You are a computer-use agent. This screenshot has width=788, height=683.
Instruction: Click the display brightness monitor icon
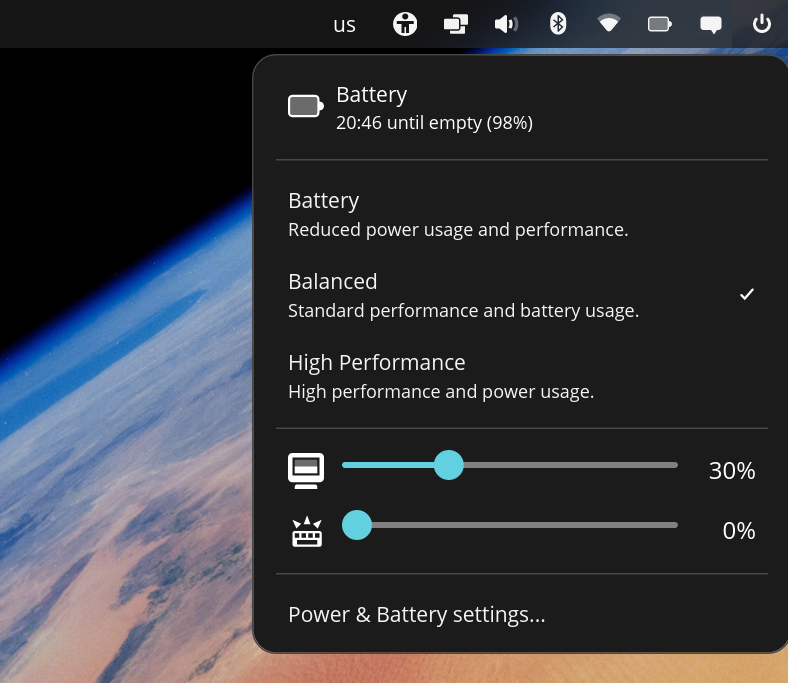point(306,471)
